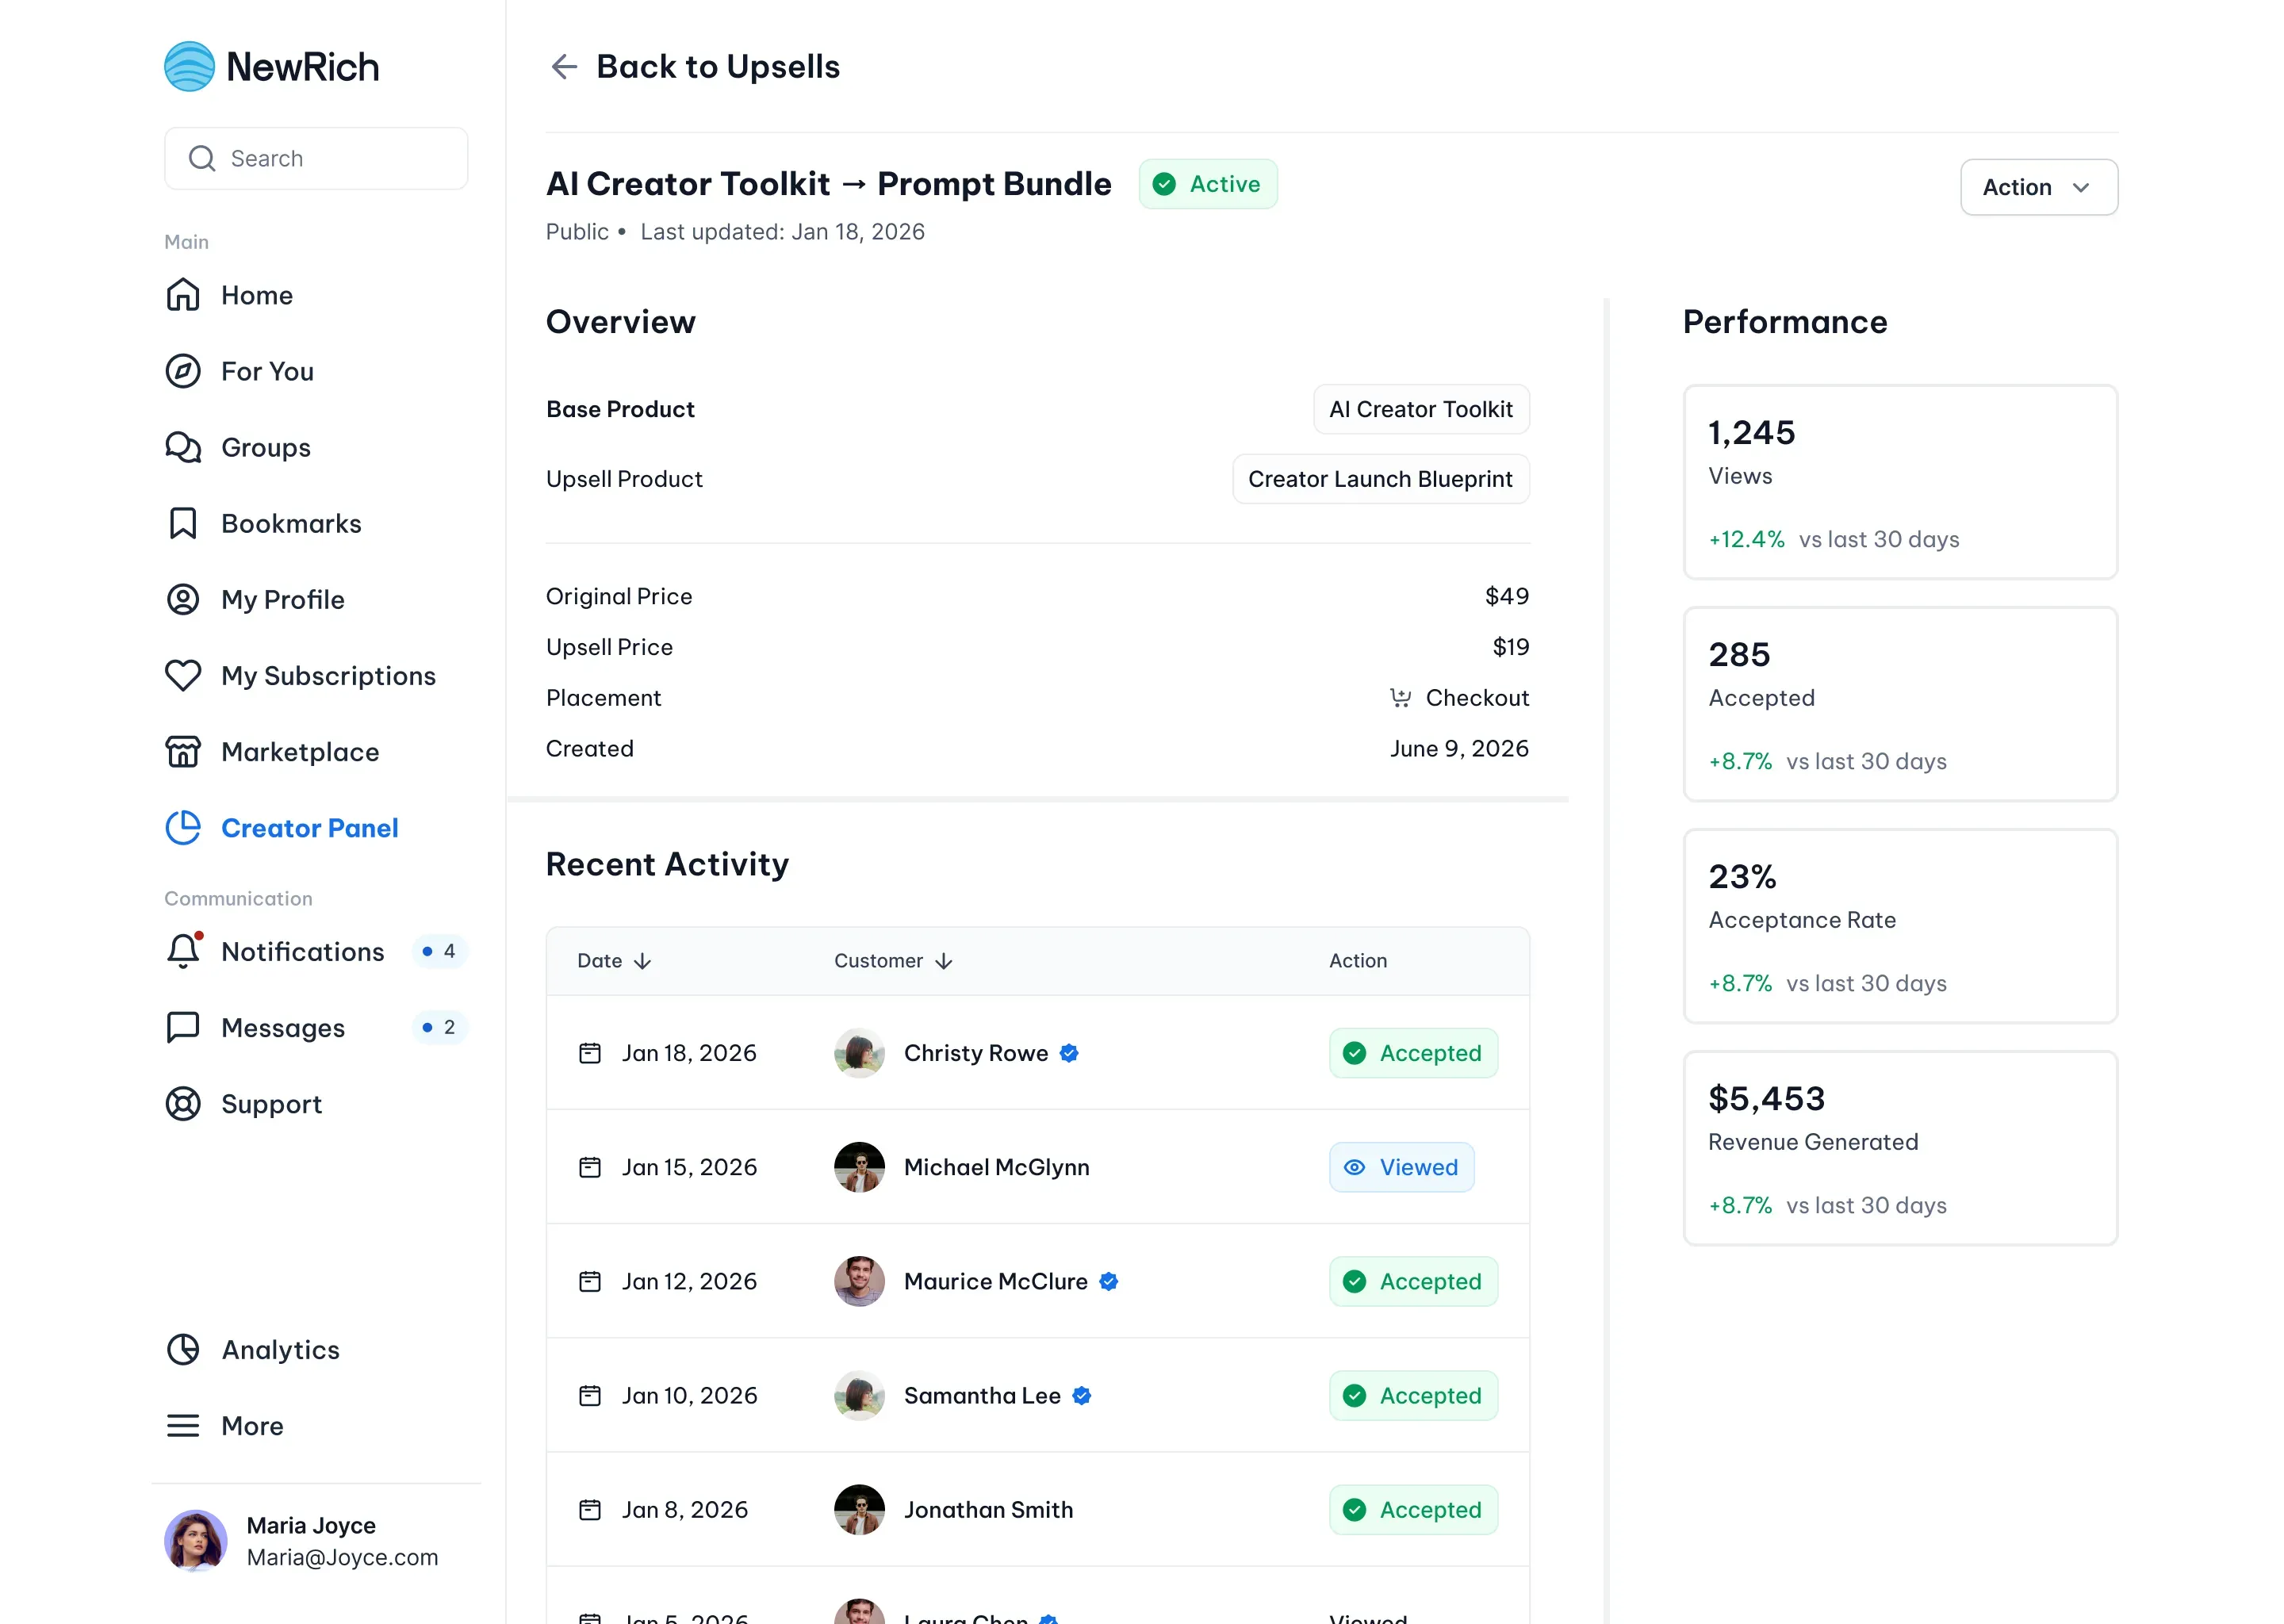Click the 1,245 Views performance card
Image resolution: width=2284 pixels, height=1624 pixels.
point(1900,482)
